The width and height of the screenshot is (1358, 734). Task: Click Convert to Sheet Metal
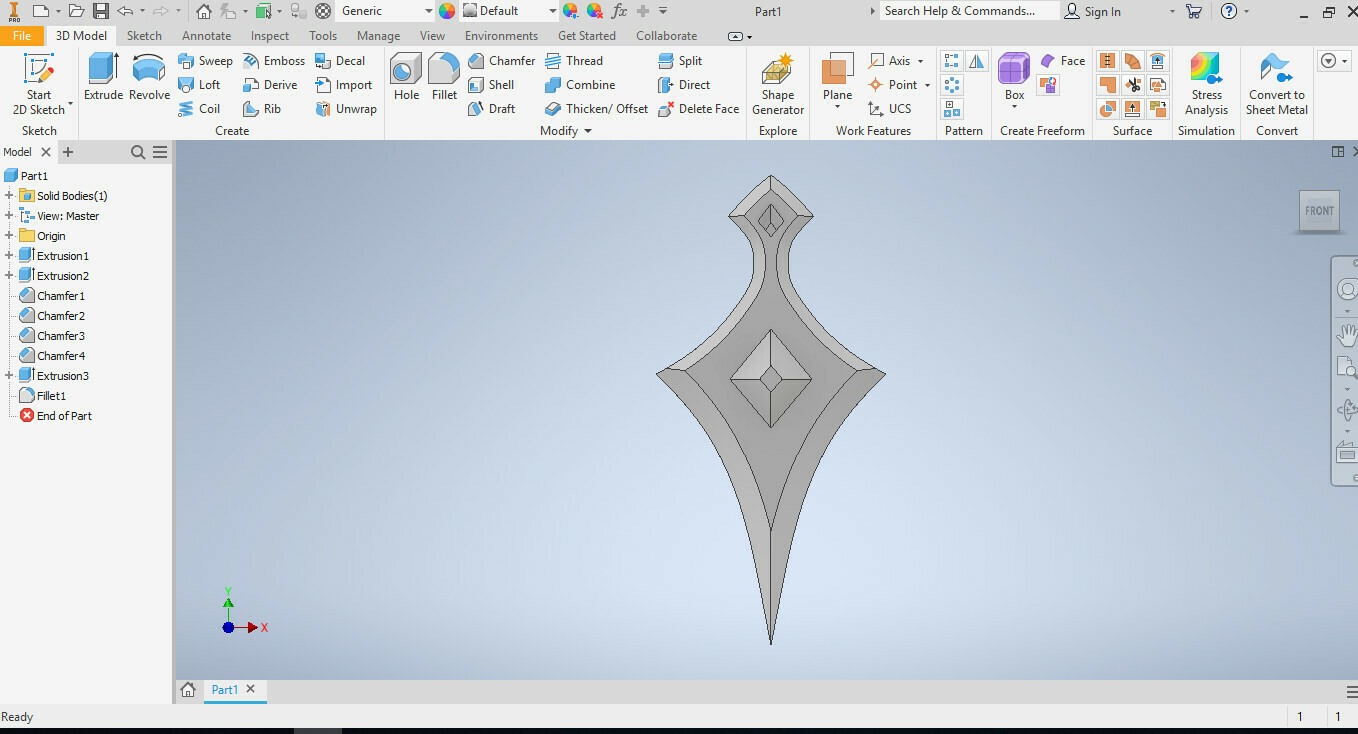(x=1276, y=84)
